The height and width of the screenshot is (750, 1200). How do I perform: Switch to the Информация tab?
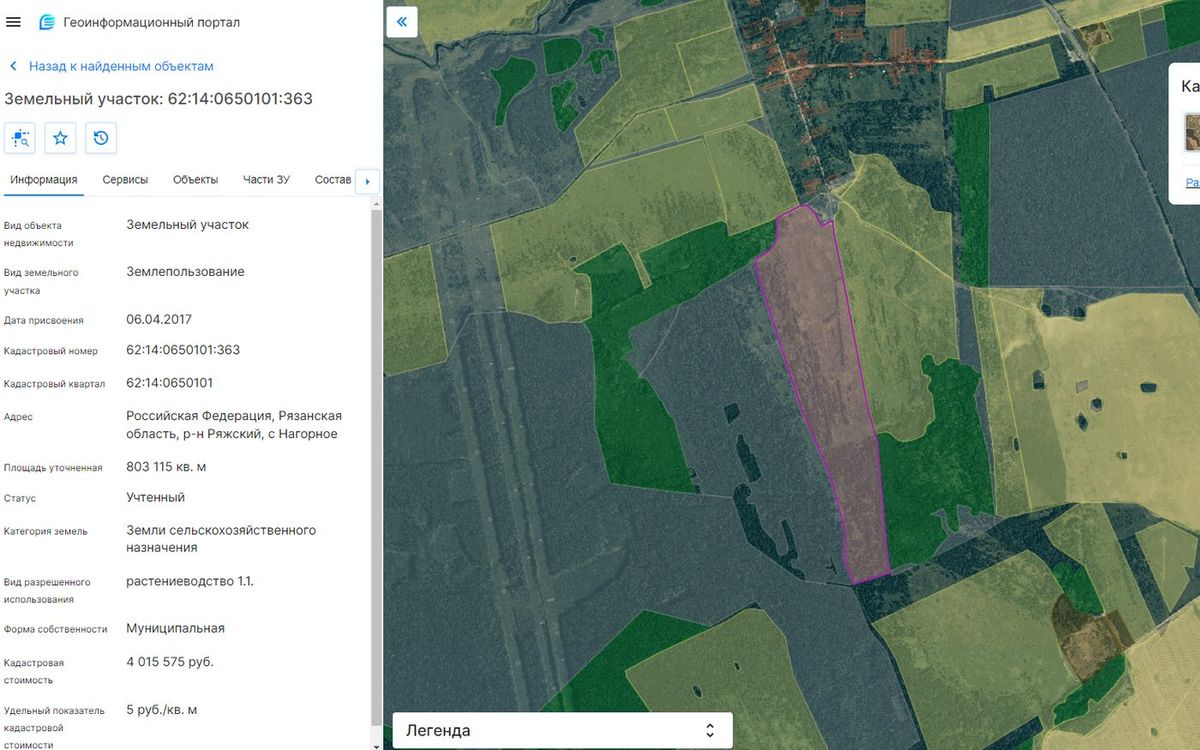[43, 180]
